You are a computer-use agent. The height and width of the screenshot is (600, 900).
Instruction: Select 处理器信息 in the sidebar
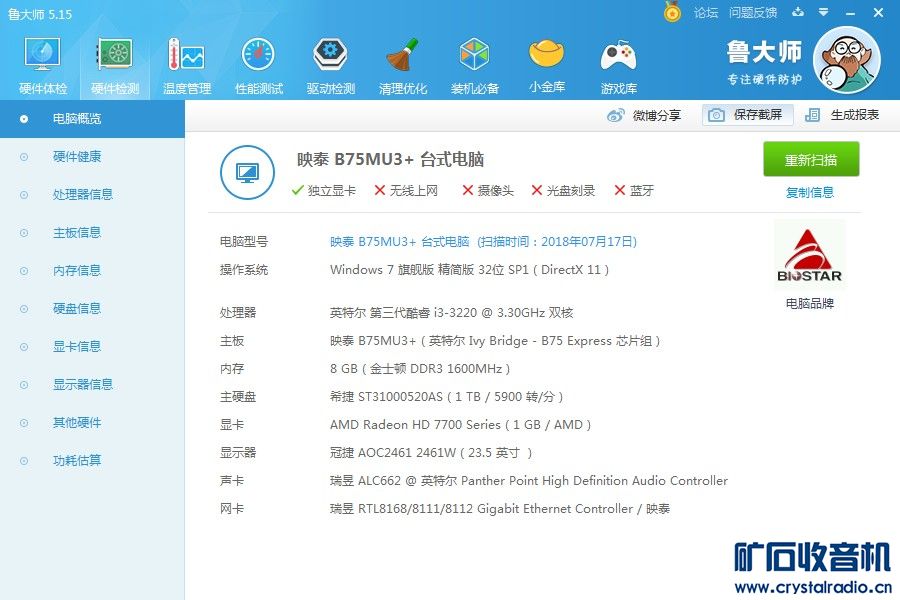tap(83, 195)
